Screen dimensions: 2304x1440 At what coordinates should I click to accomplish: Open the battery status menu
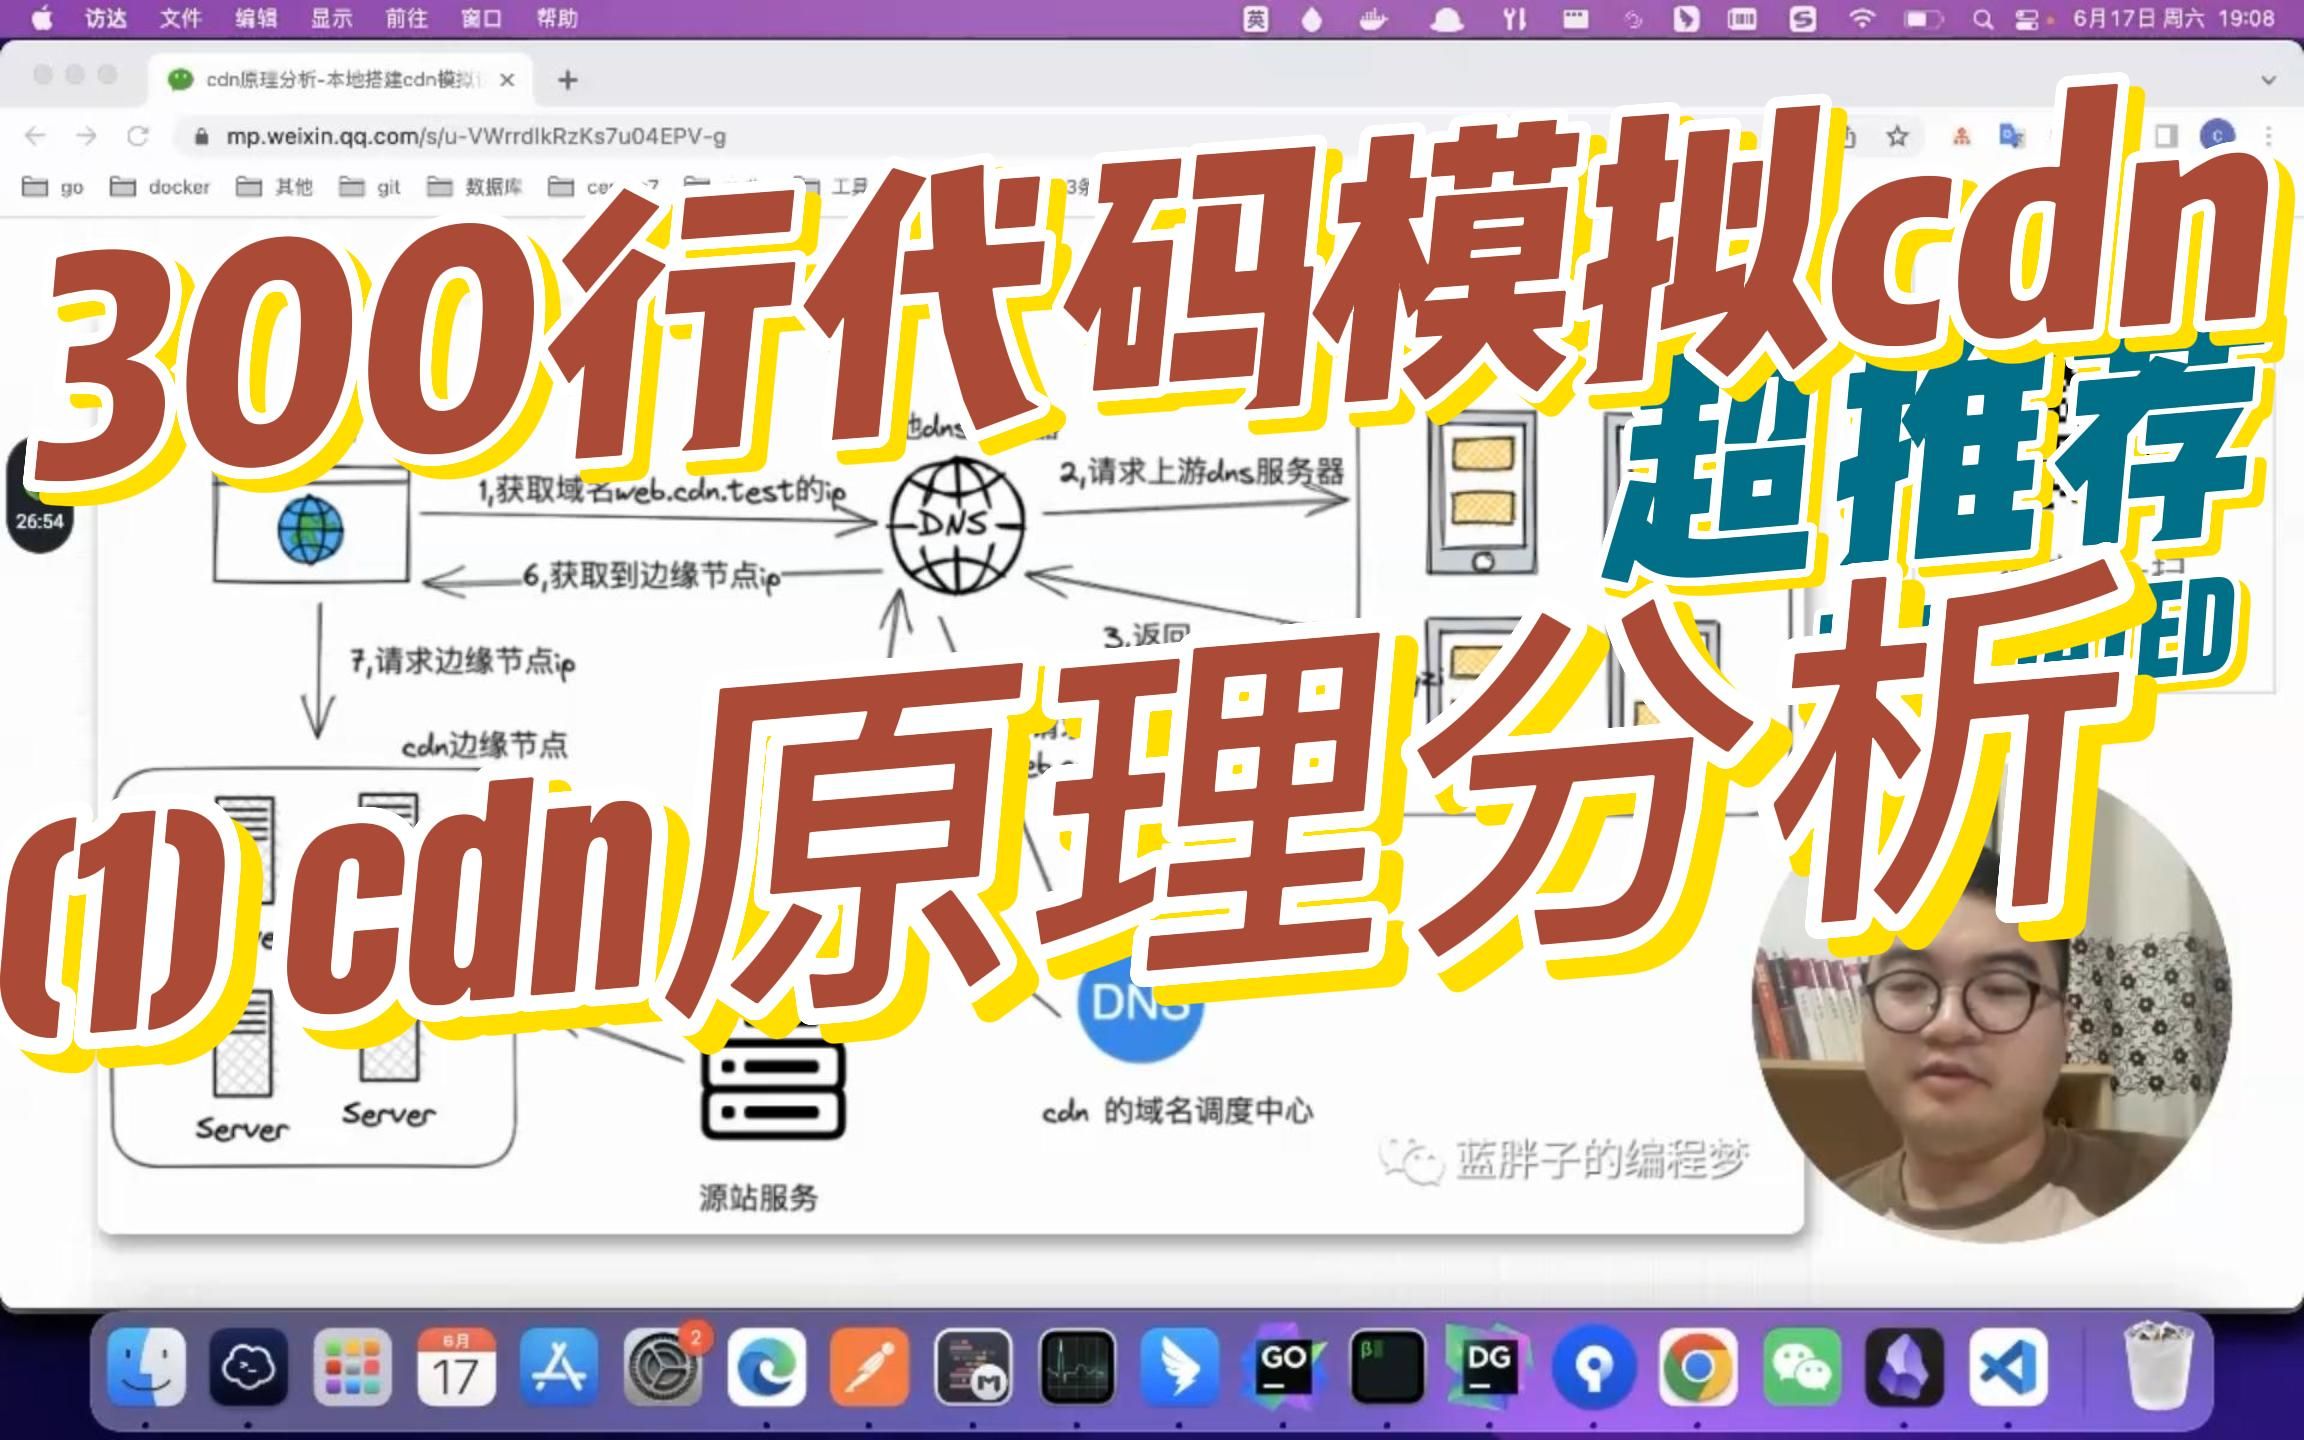[x=1921, y=19]
